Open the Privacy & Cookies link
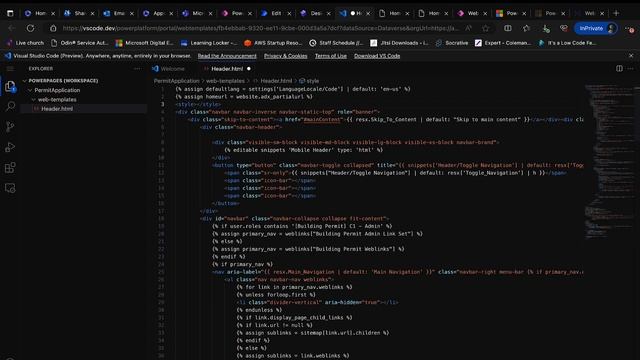640x360 pixels. [x=286, y=56]
